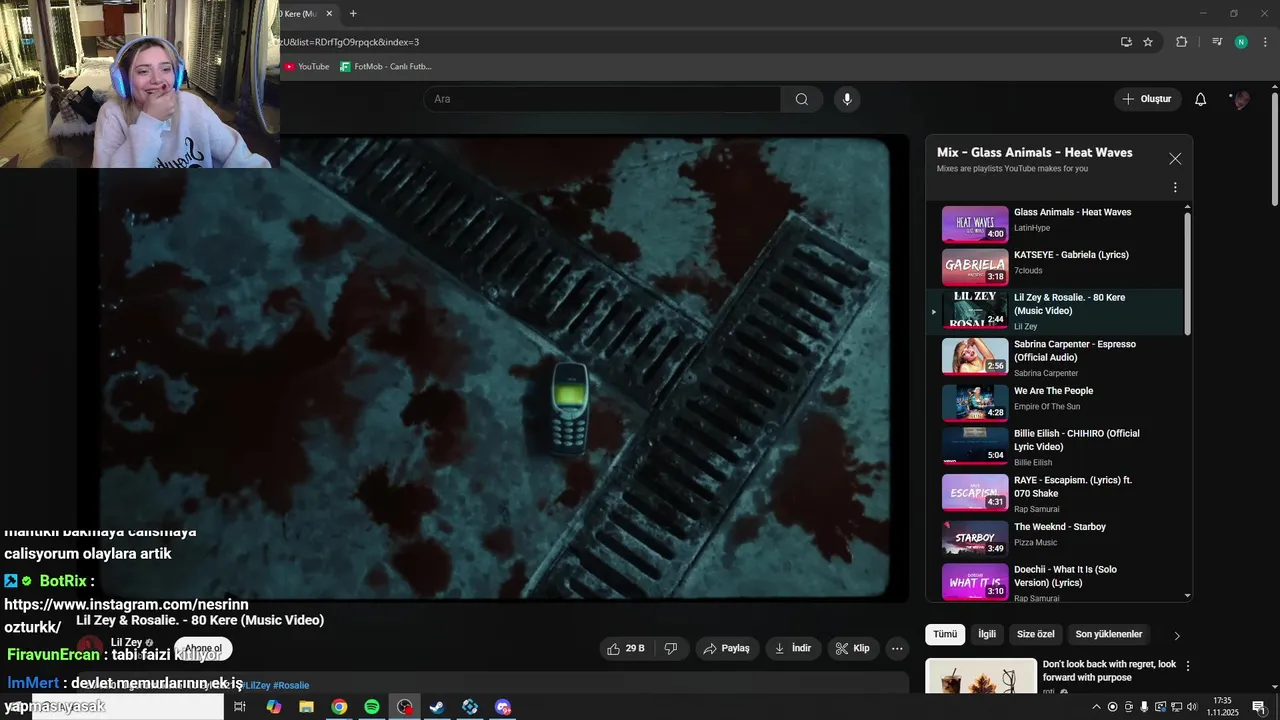Image resolution: width=1280 pixels, height=720 pixels.
Task: Click the Klip clip button
Action: 853,648
